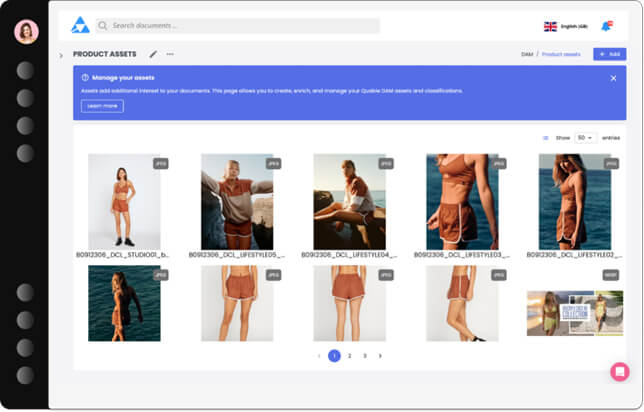644x412 pixels.
Task: Open the collection banner thumbnail
Action: [575, 313]
